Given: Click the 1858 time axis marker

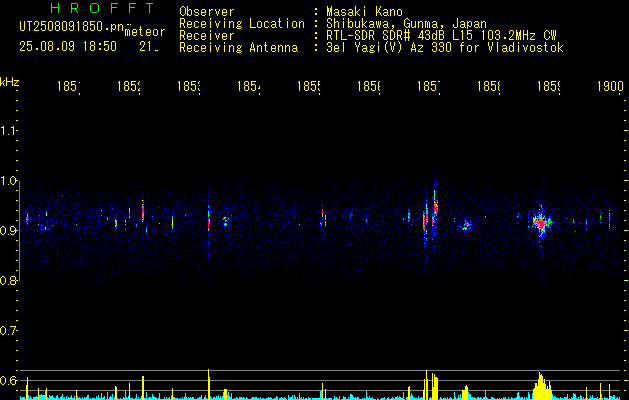Looking at the screenshot, I should point(489,87).
